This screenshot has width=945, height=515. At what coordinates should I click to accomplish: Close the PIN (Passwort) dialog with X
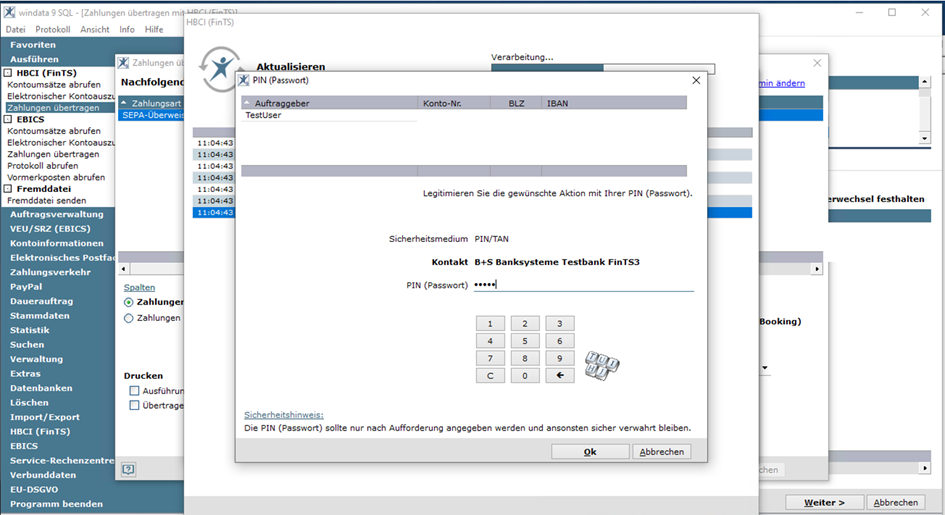pyautogui.click(x=696, y=80)
